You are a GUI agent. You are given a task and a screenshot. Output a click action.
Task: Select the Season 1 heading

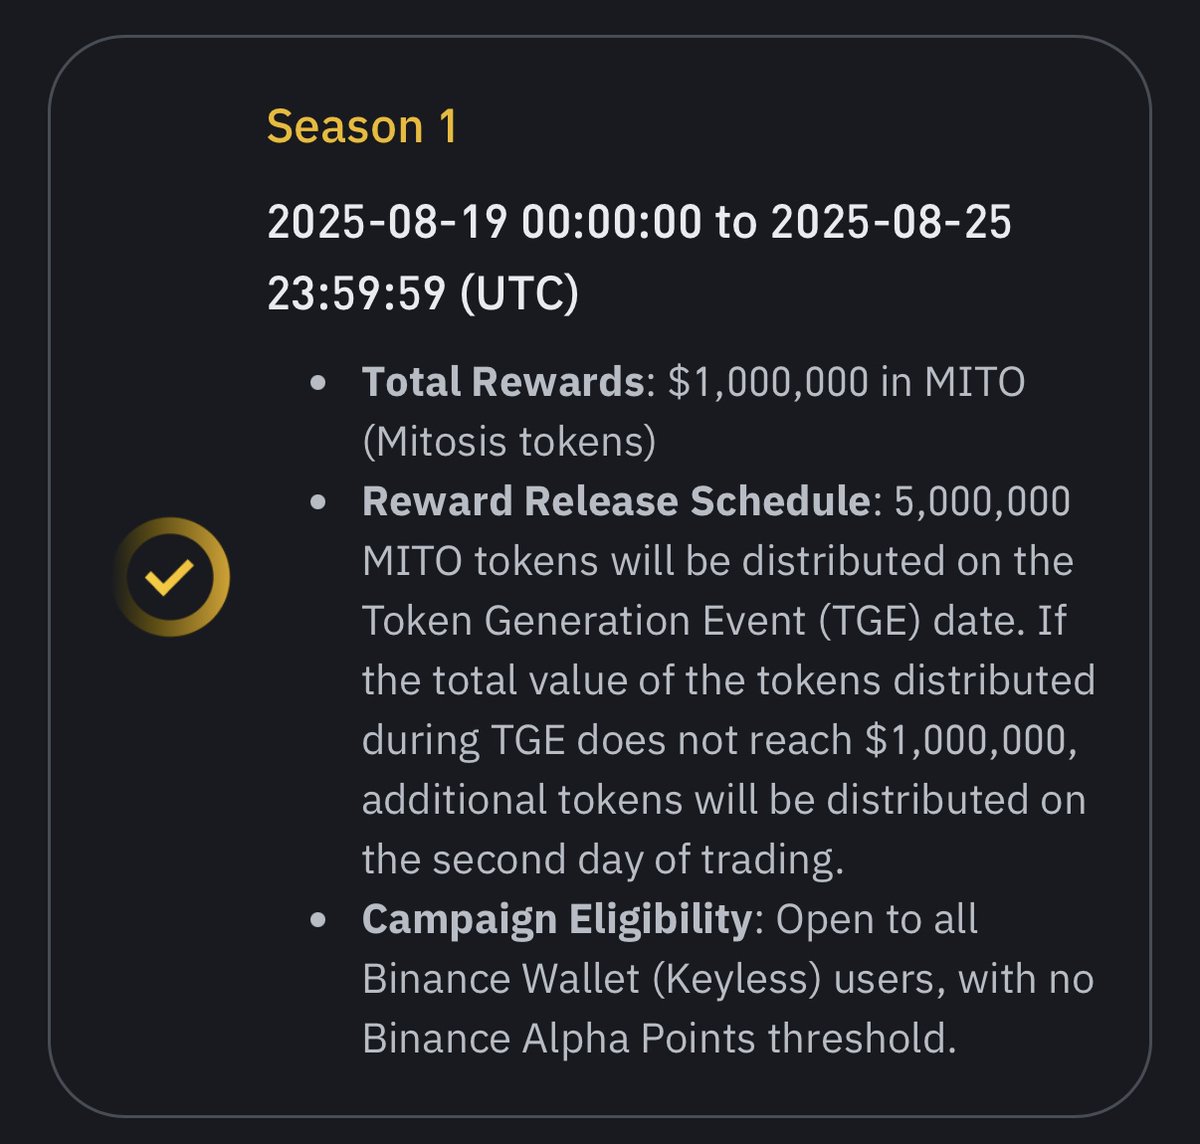[362, 127]
